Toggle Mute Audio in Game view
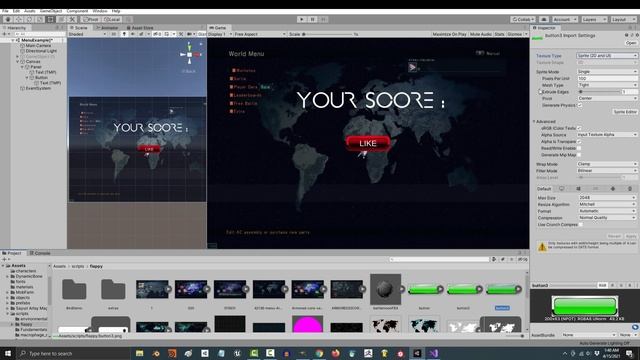The height and width of the screenshot is (360, 640). coord(481,34)
